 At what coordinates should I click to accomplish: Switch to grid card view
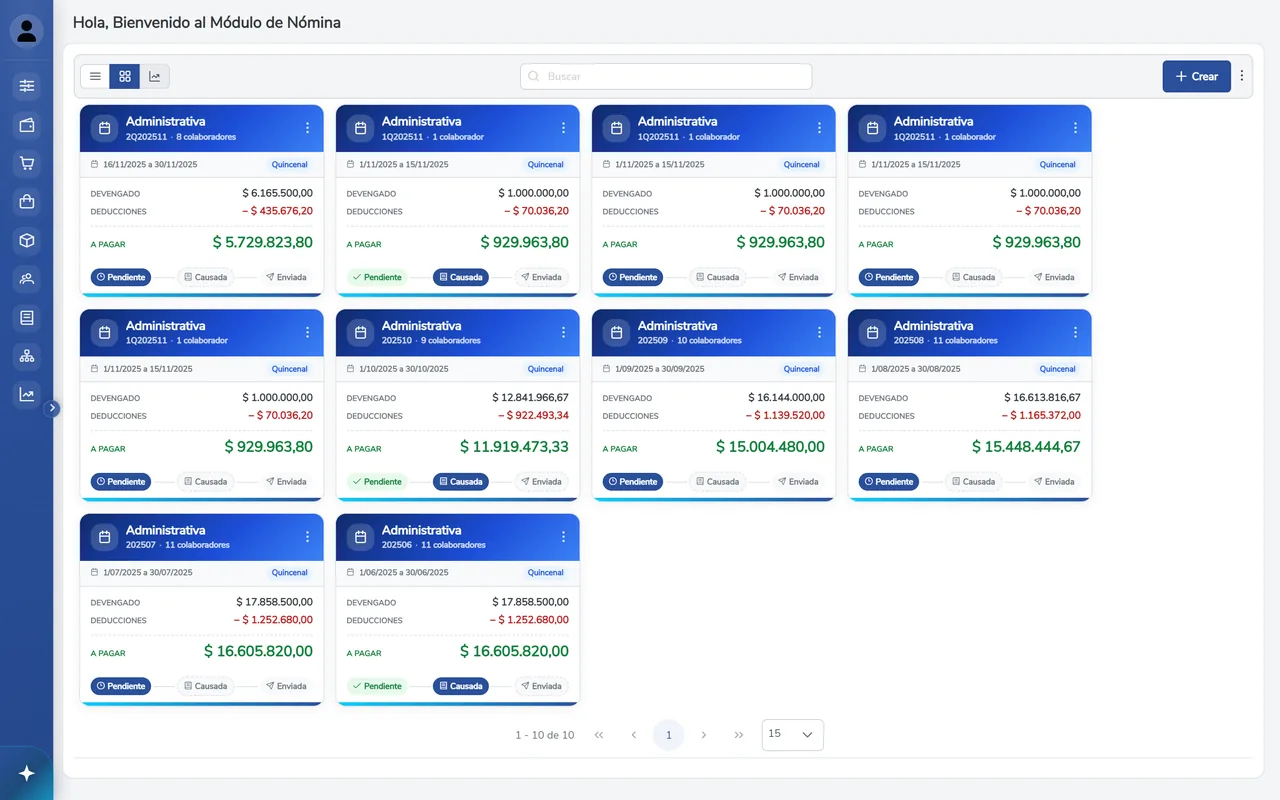(x=125, y=76)
